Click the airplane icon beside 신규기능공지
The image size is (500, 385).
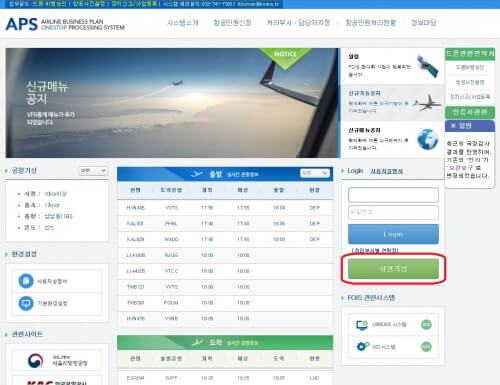tap(427, 103)
